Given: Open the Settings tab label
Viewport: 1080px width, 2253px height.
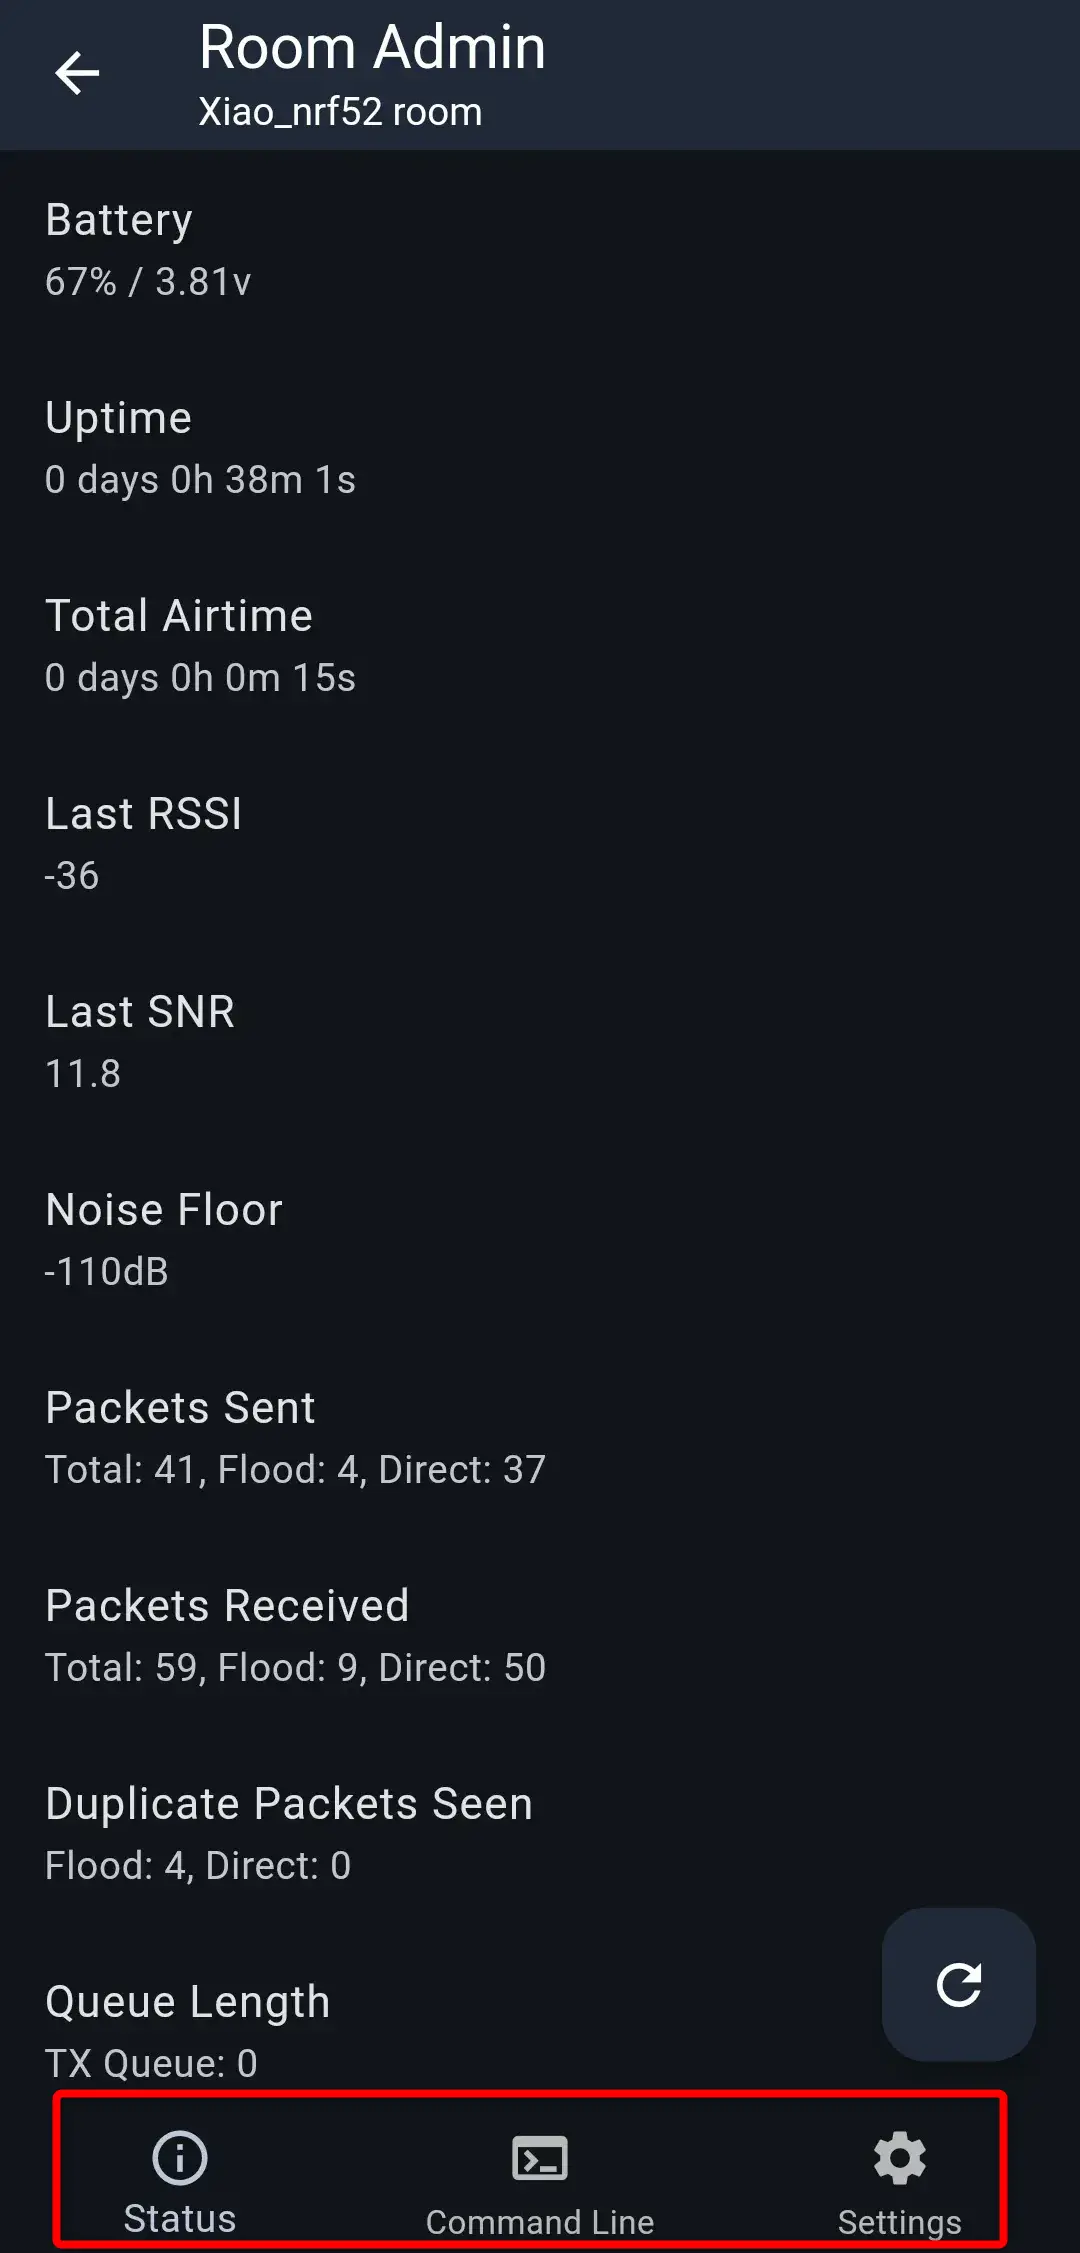Looking at the screenshot, I should coord(900,2222).
